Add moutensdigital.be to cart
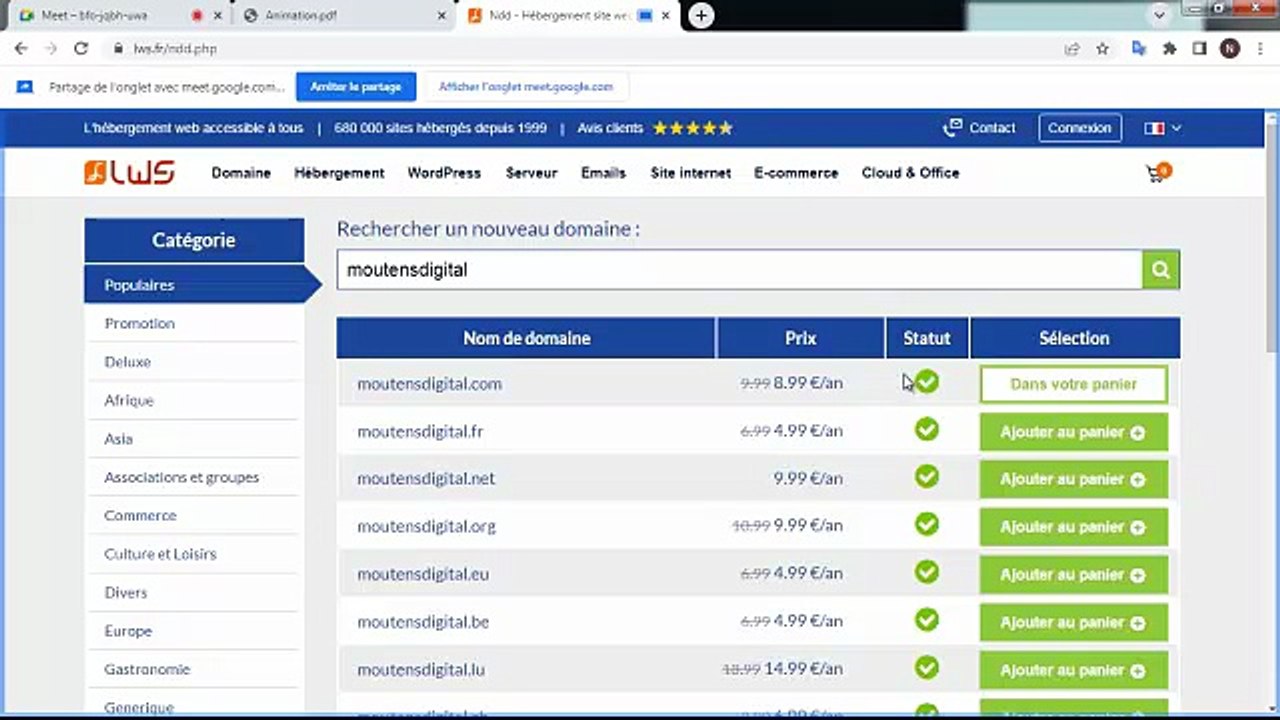The height and width of the screenshot is (720, 1280). 1073,622
